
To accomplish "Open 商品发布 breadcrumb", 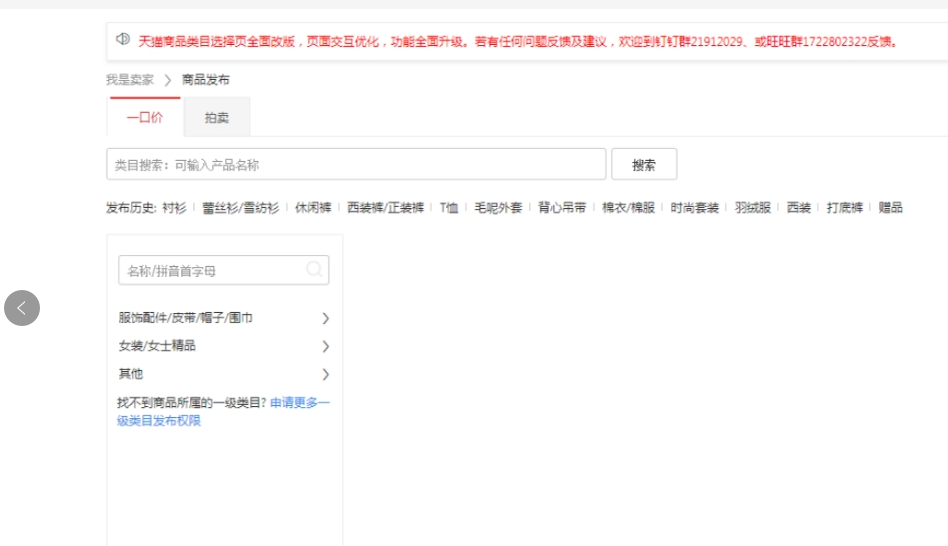I will tap(206, 80).
